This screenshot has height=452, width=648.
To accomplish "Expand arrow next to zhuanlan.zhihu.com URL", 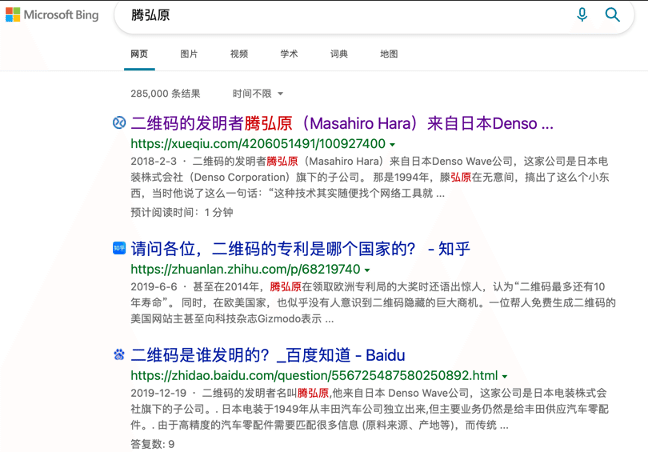I will [367, 270].
